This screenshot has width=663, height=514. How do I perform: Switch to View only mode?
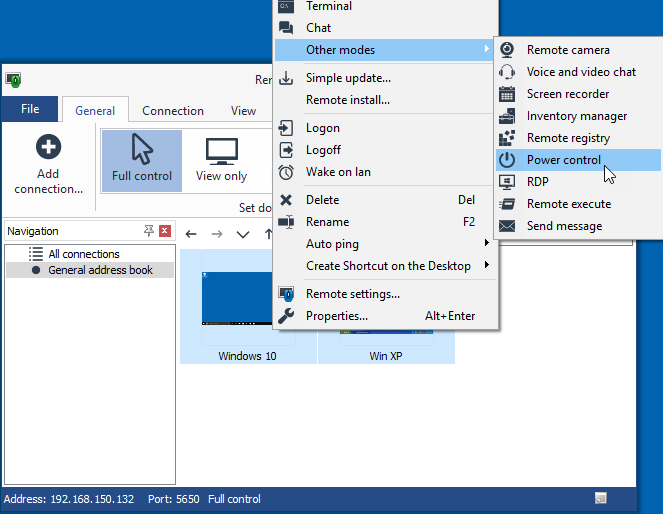[x=221, y=160]
